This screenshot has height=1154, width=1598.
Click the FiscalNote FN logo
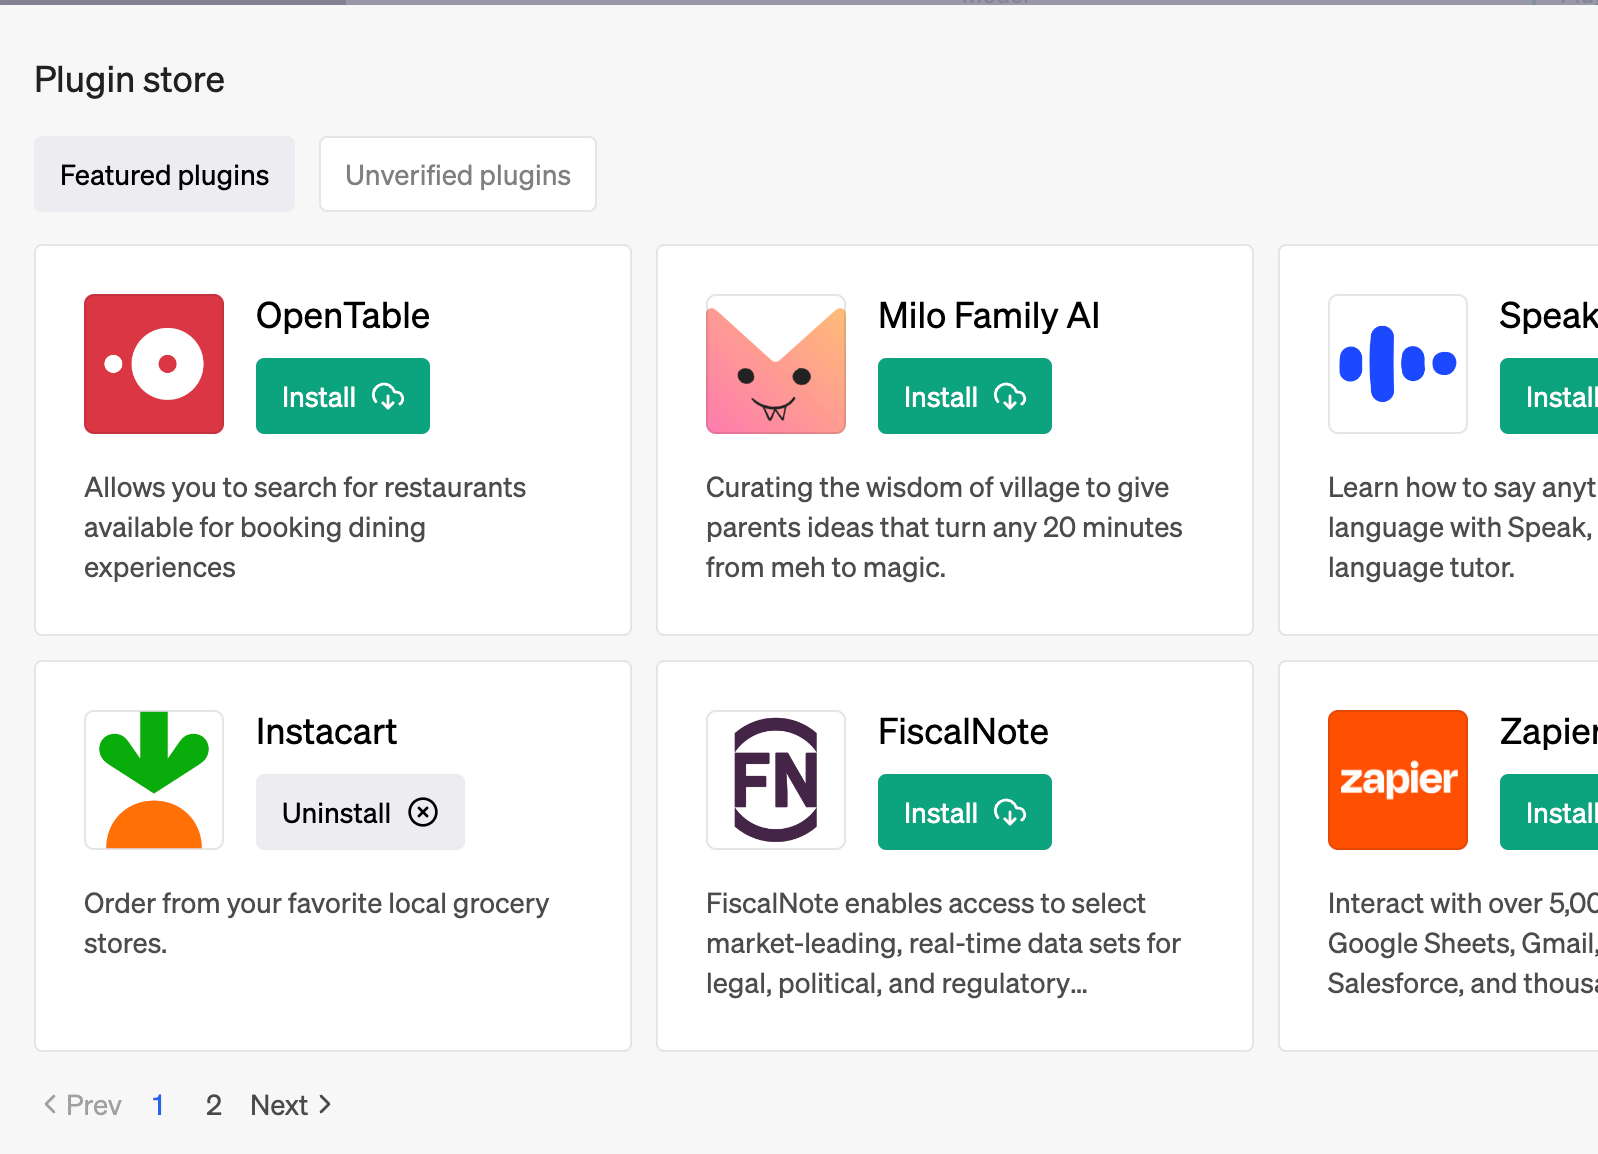[x=776, y=780]
